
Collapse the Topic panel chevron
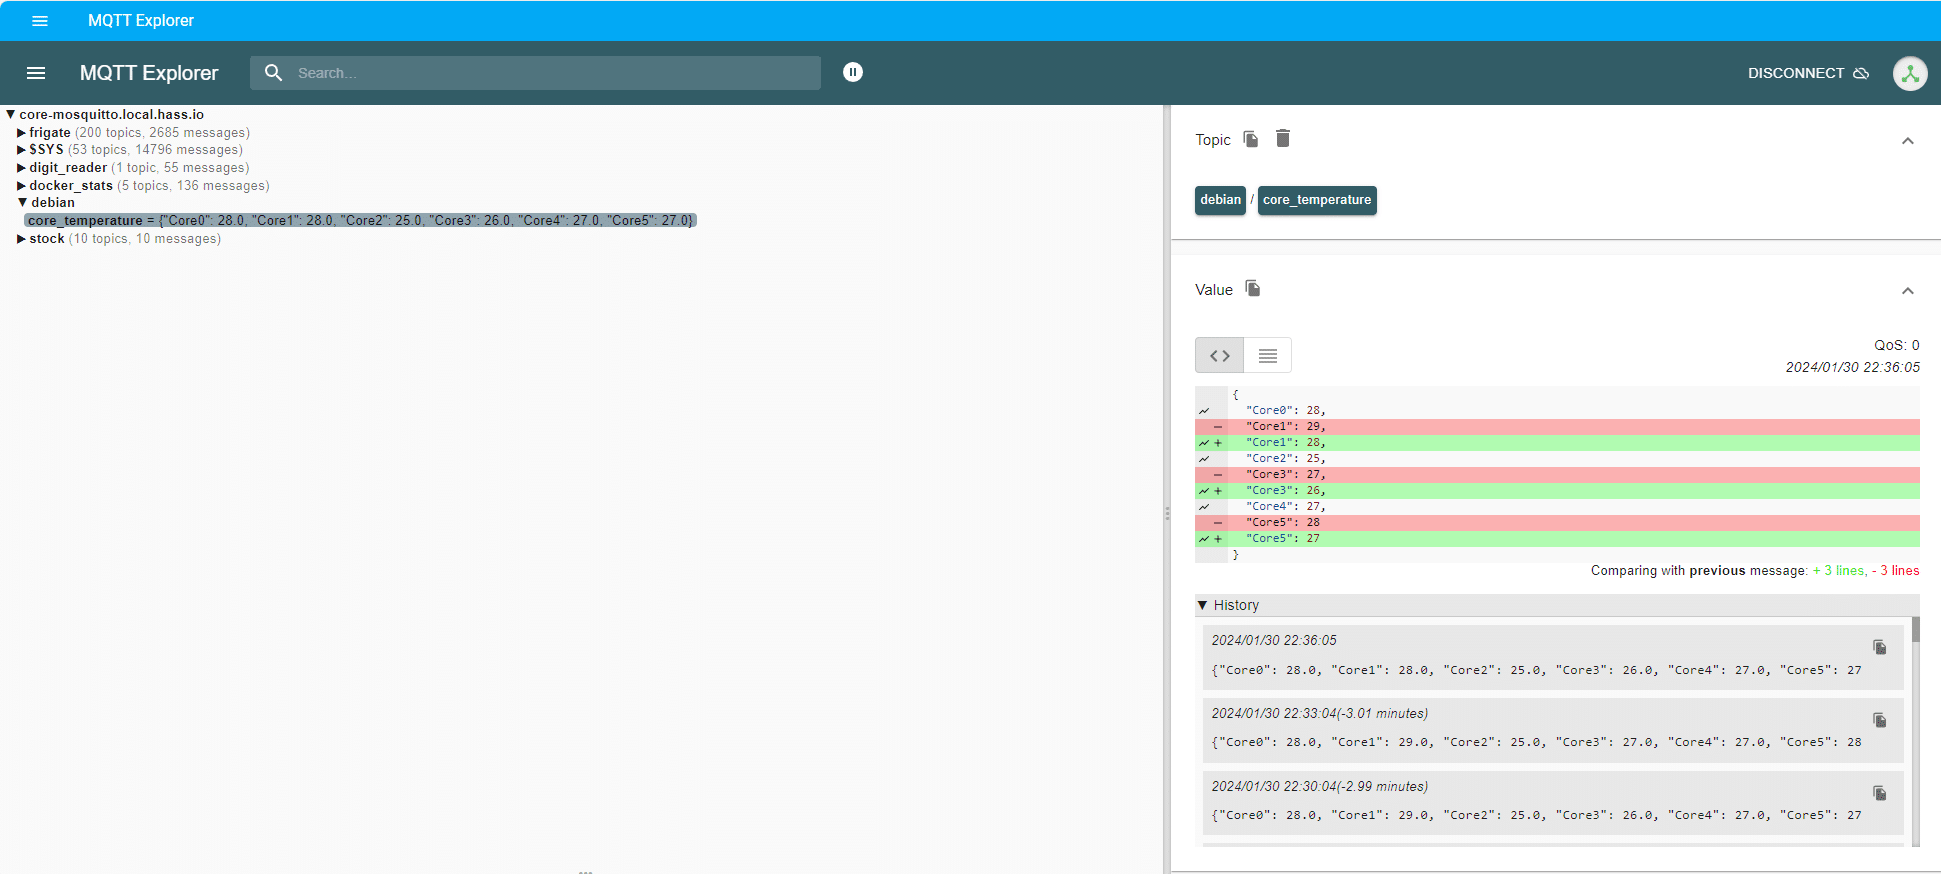(x=1907, y=141)
